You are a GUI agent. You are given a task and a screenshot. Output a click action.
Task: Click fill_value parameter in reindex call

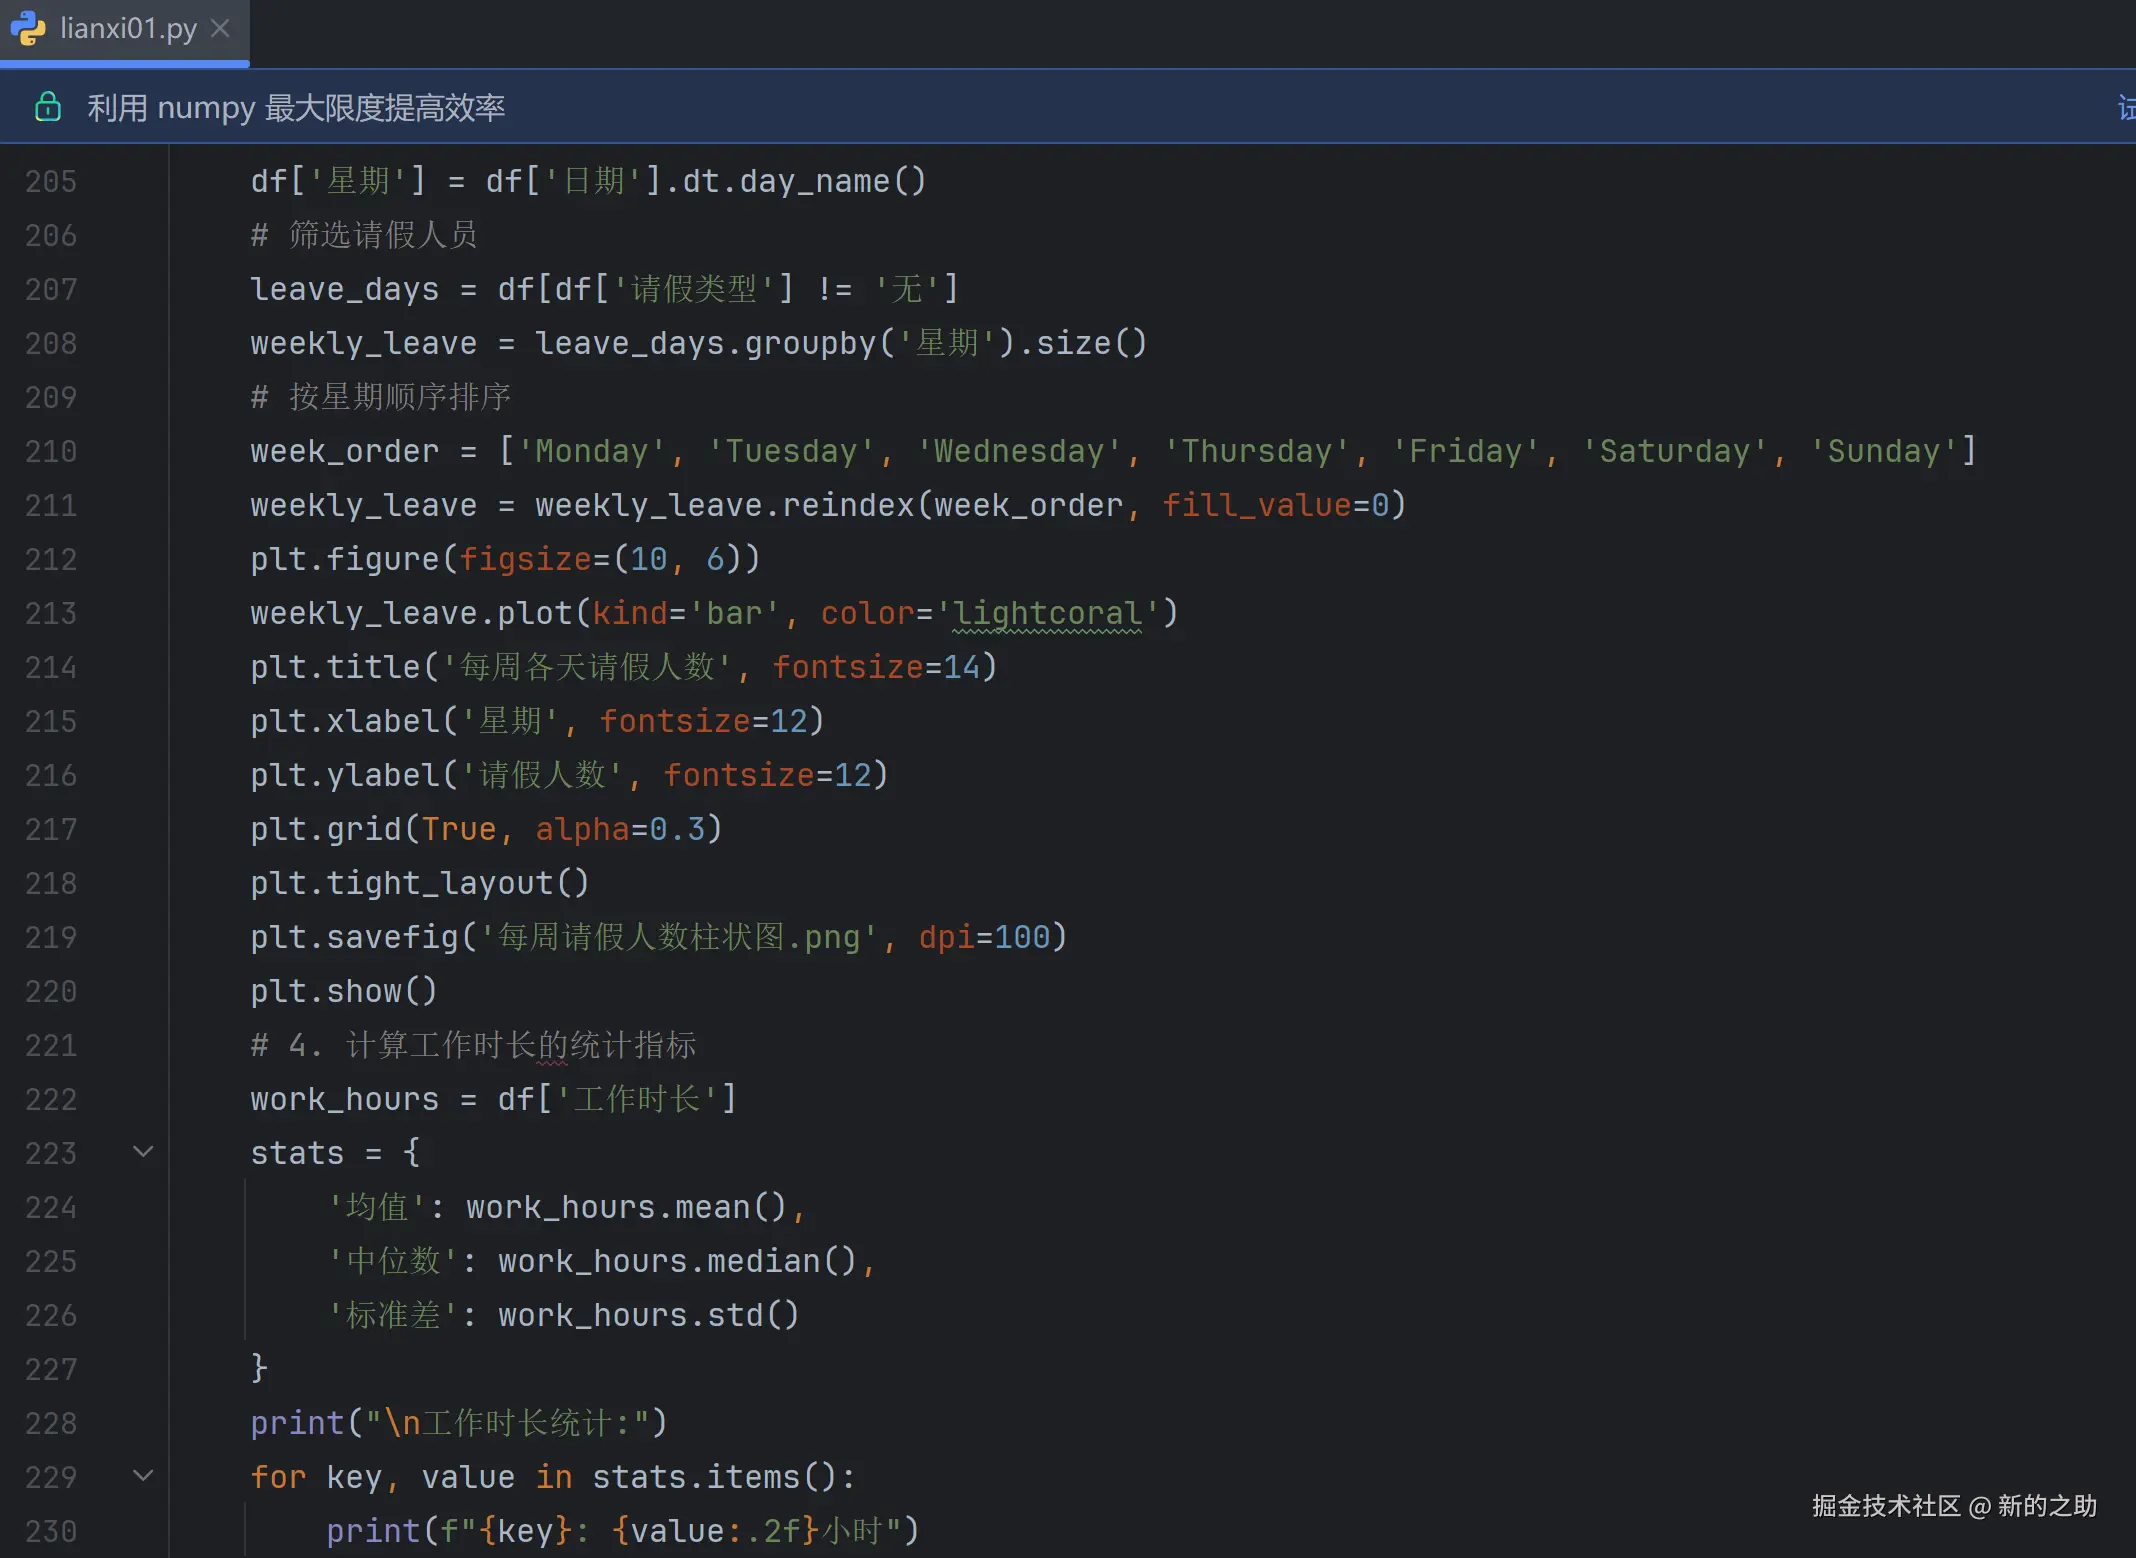pos(1256,505)
